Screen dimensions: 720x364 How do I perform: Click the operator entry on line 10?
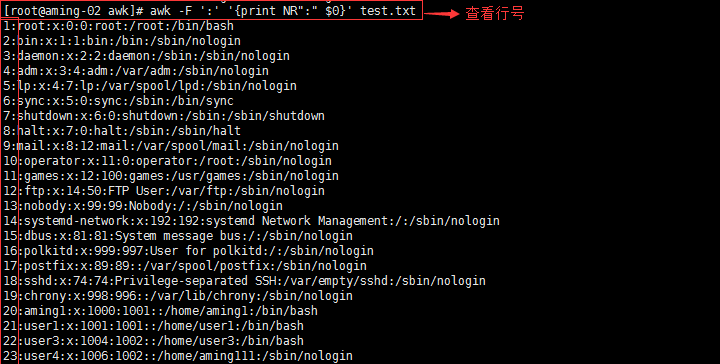coord(167,161)
